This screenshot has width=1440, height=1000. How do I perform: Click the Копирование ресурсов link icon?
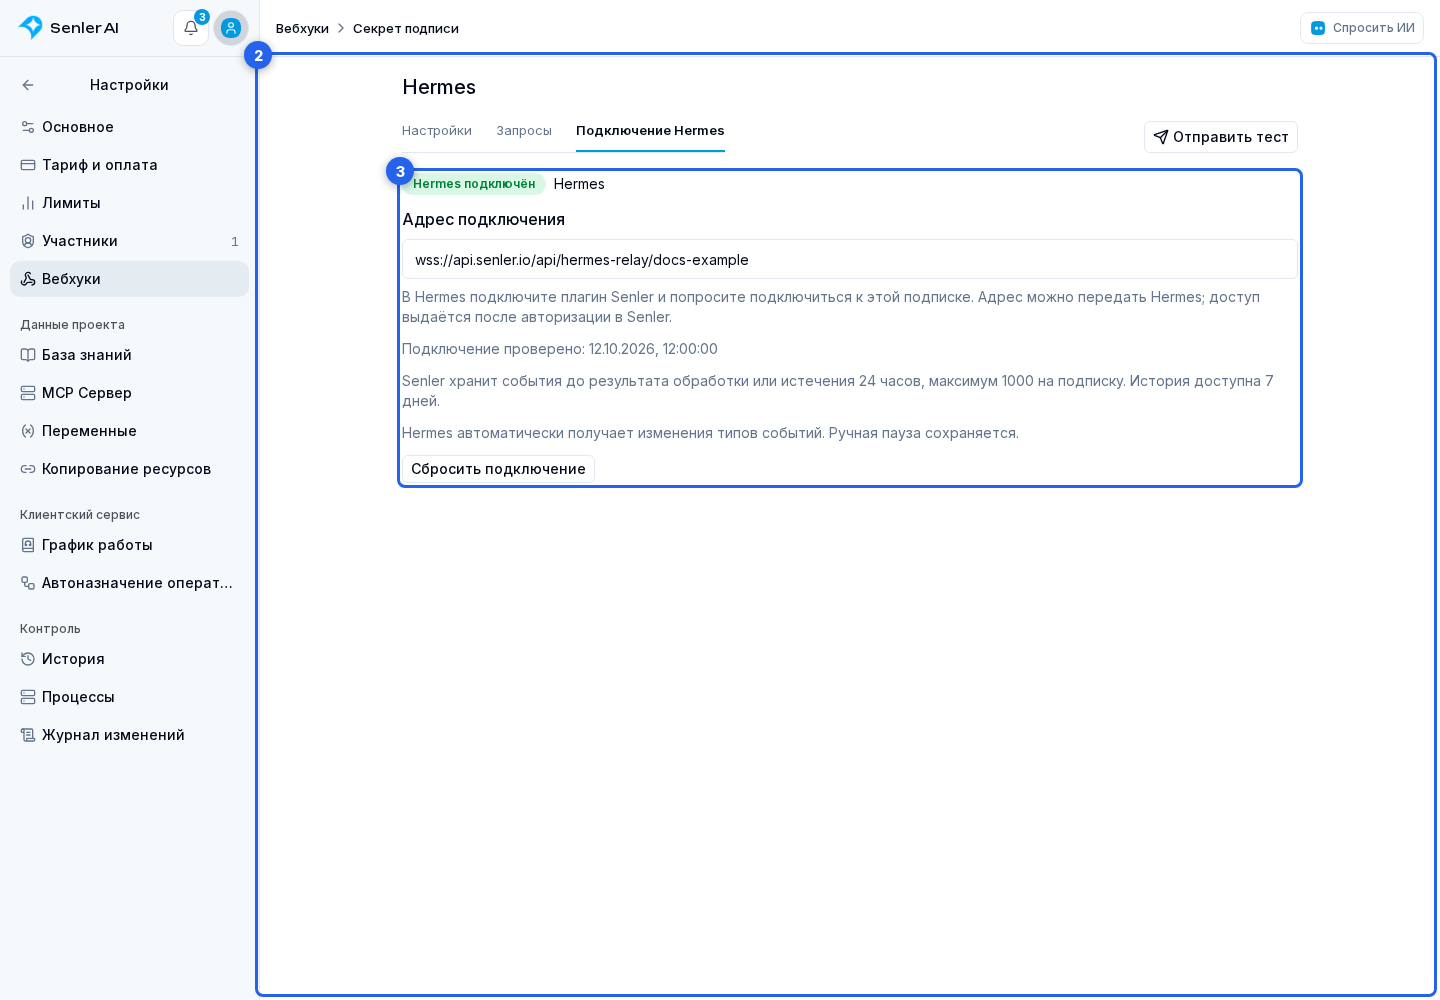tap(28, 469)
